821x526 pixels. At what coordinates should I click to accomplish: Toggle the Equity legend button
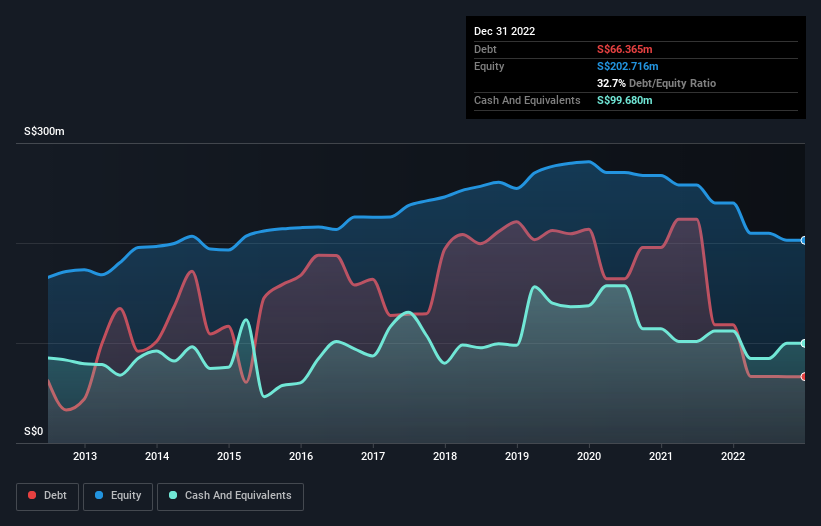pyautogui.click(x=118, y=496)
